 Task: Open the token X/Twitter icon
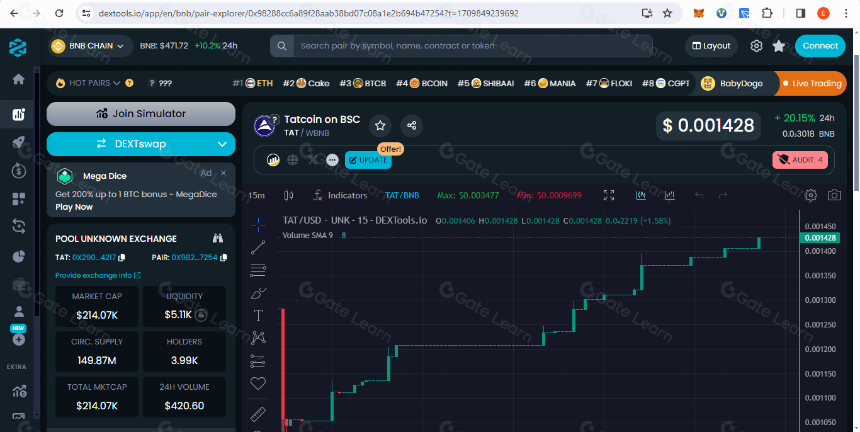[313, 160]
